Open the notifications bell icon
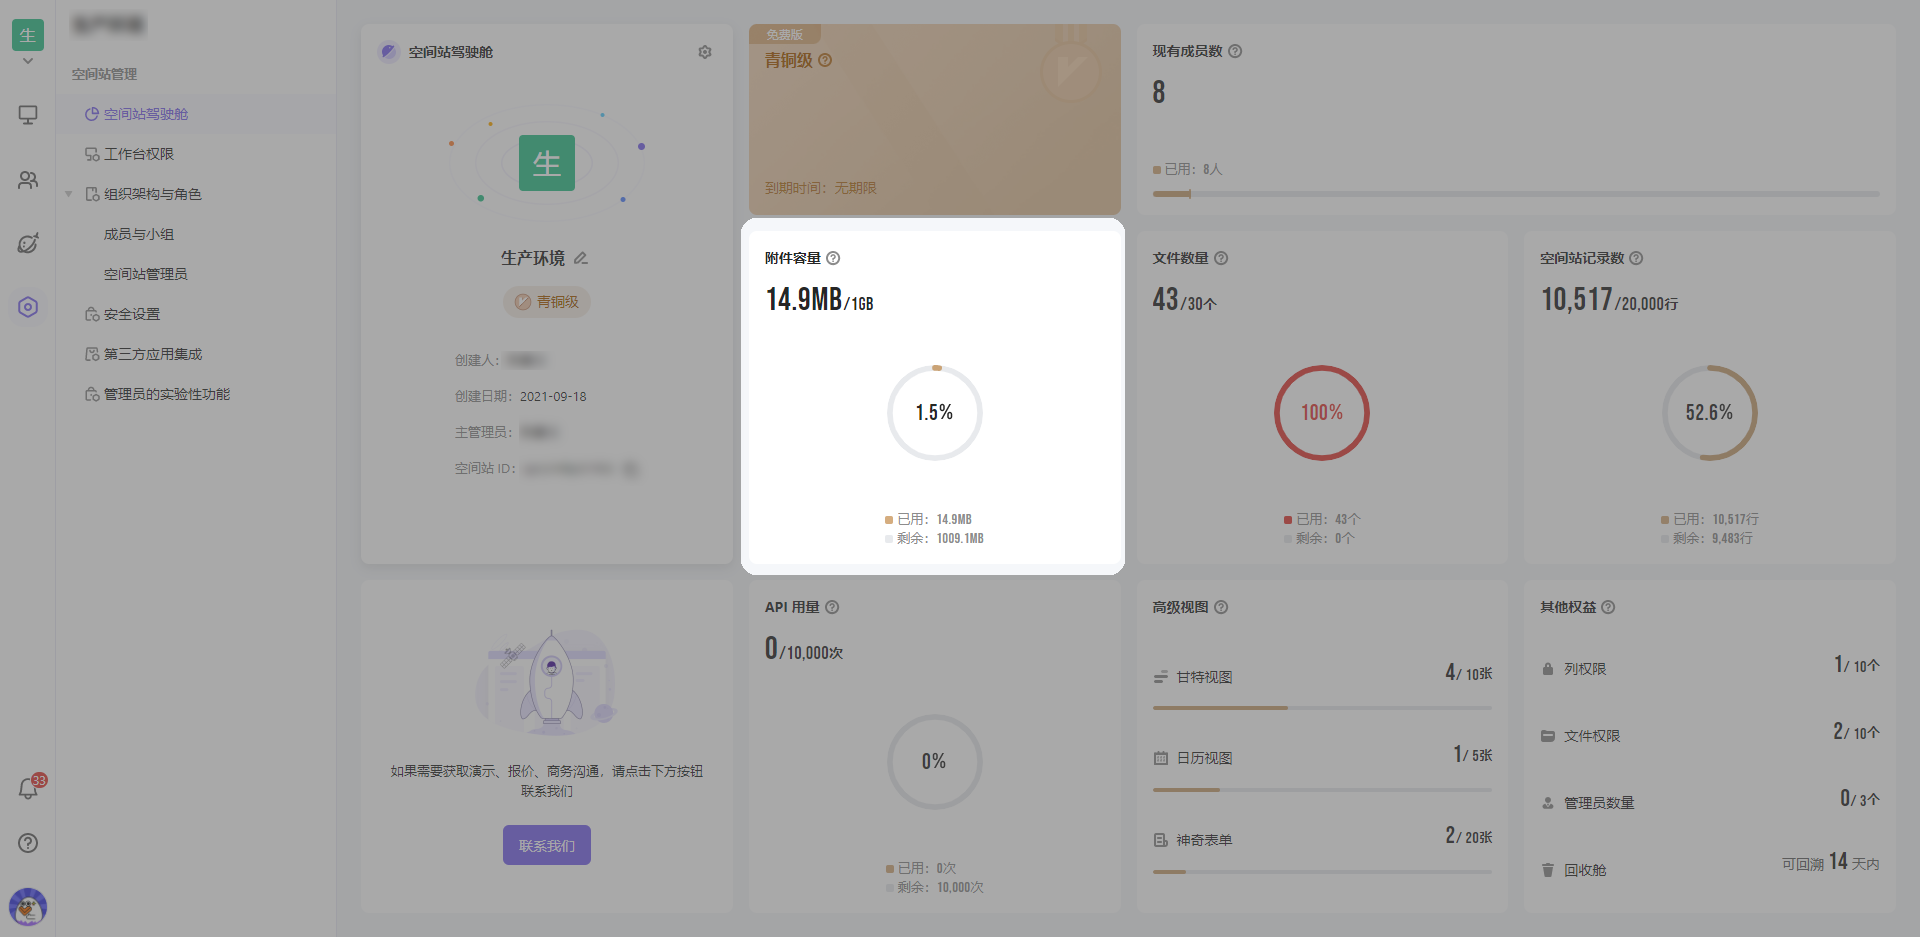 [x=28, y=789]
